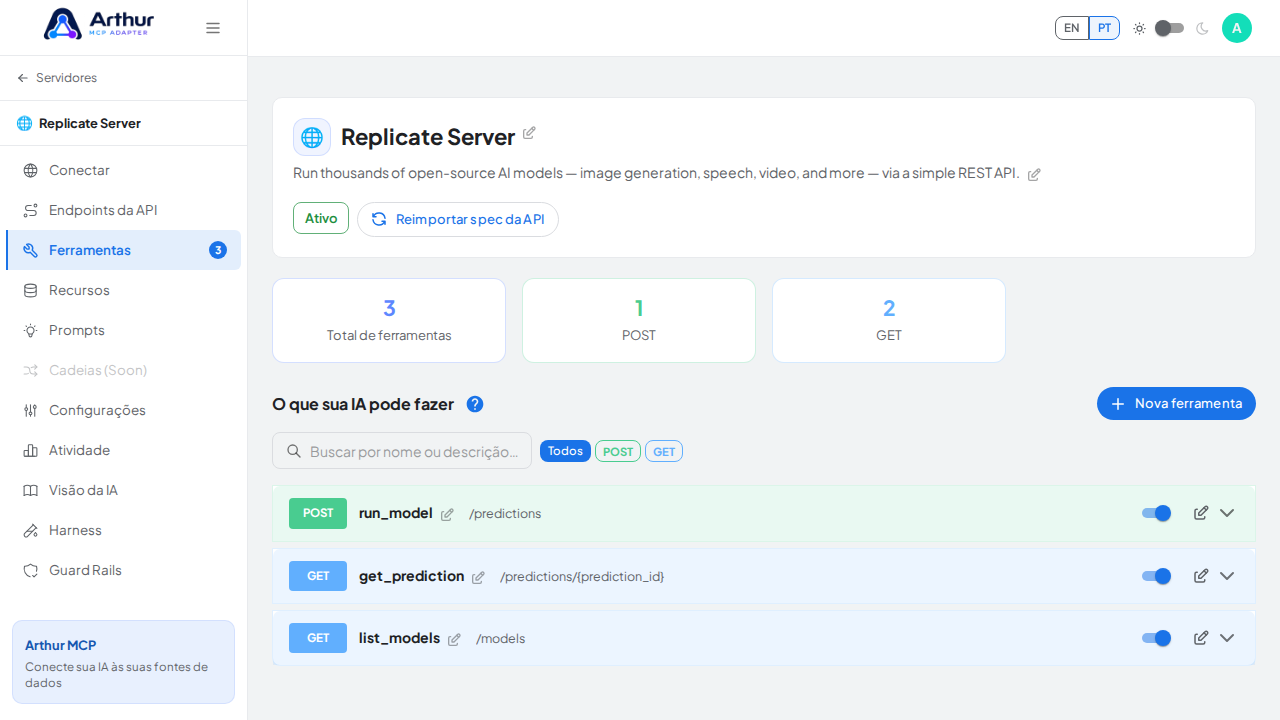This screenshot has width=1280, height=720.
Task: Click the tool search input field
Action: 402,451
